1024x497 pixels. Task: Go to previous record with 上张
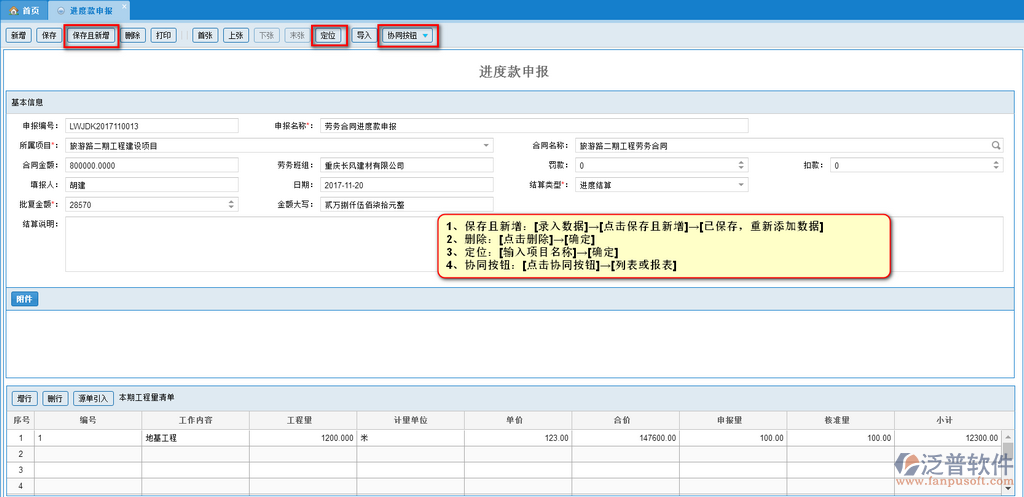(x=235, y=36)
